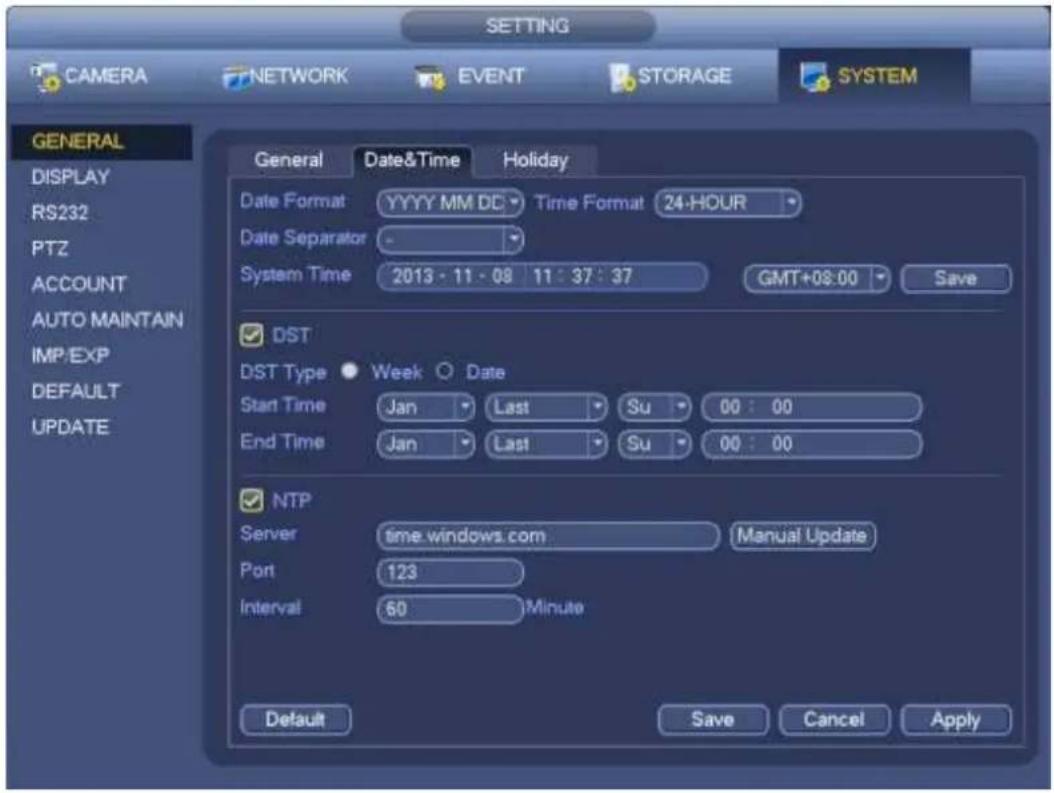Click the Camera settings icon

pyautogui.click(x=45, y=77)
